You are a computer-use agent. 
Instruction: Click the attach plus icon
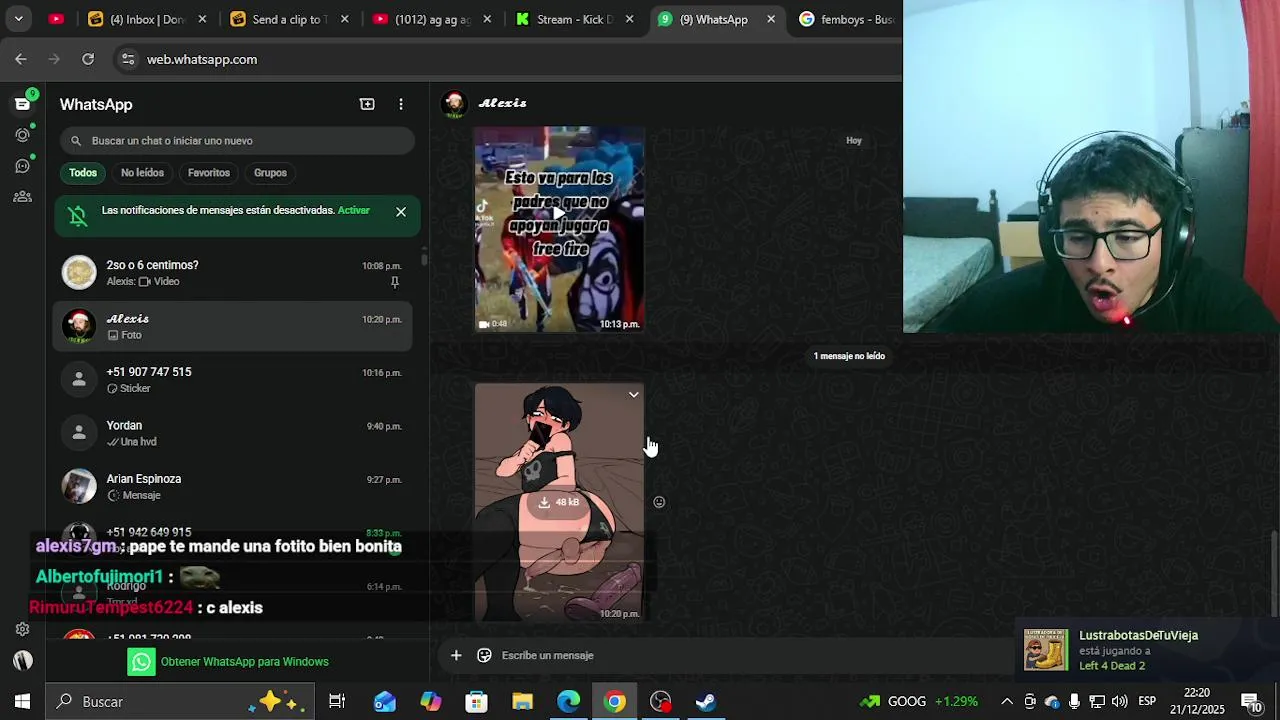click(456, 655)
